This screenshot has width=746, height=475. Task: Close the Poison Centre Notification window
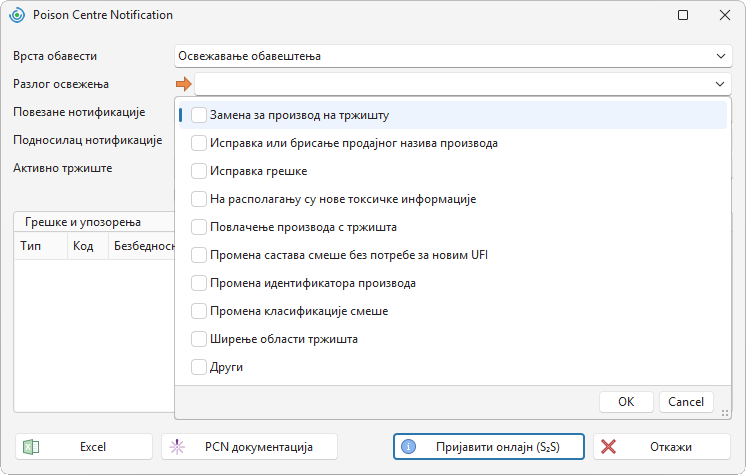725,15
